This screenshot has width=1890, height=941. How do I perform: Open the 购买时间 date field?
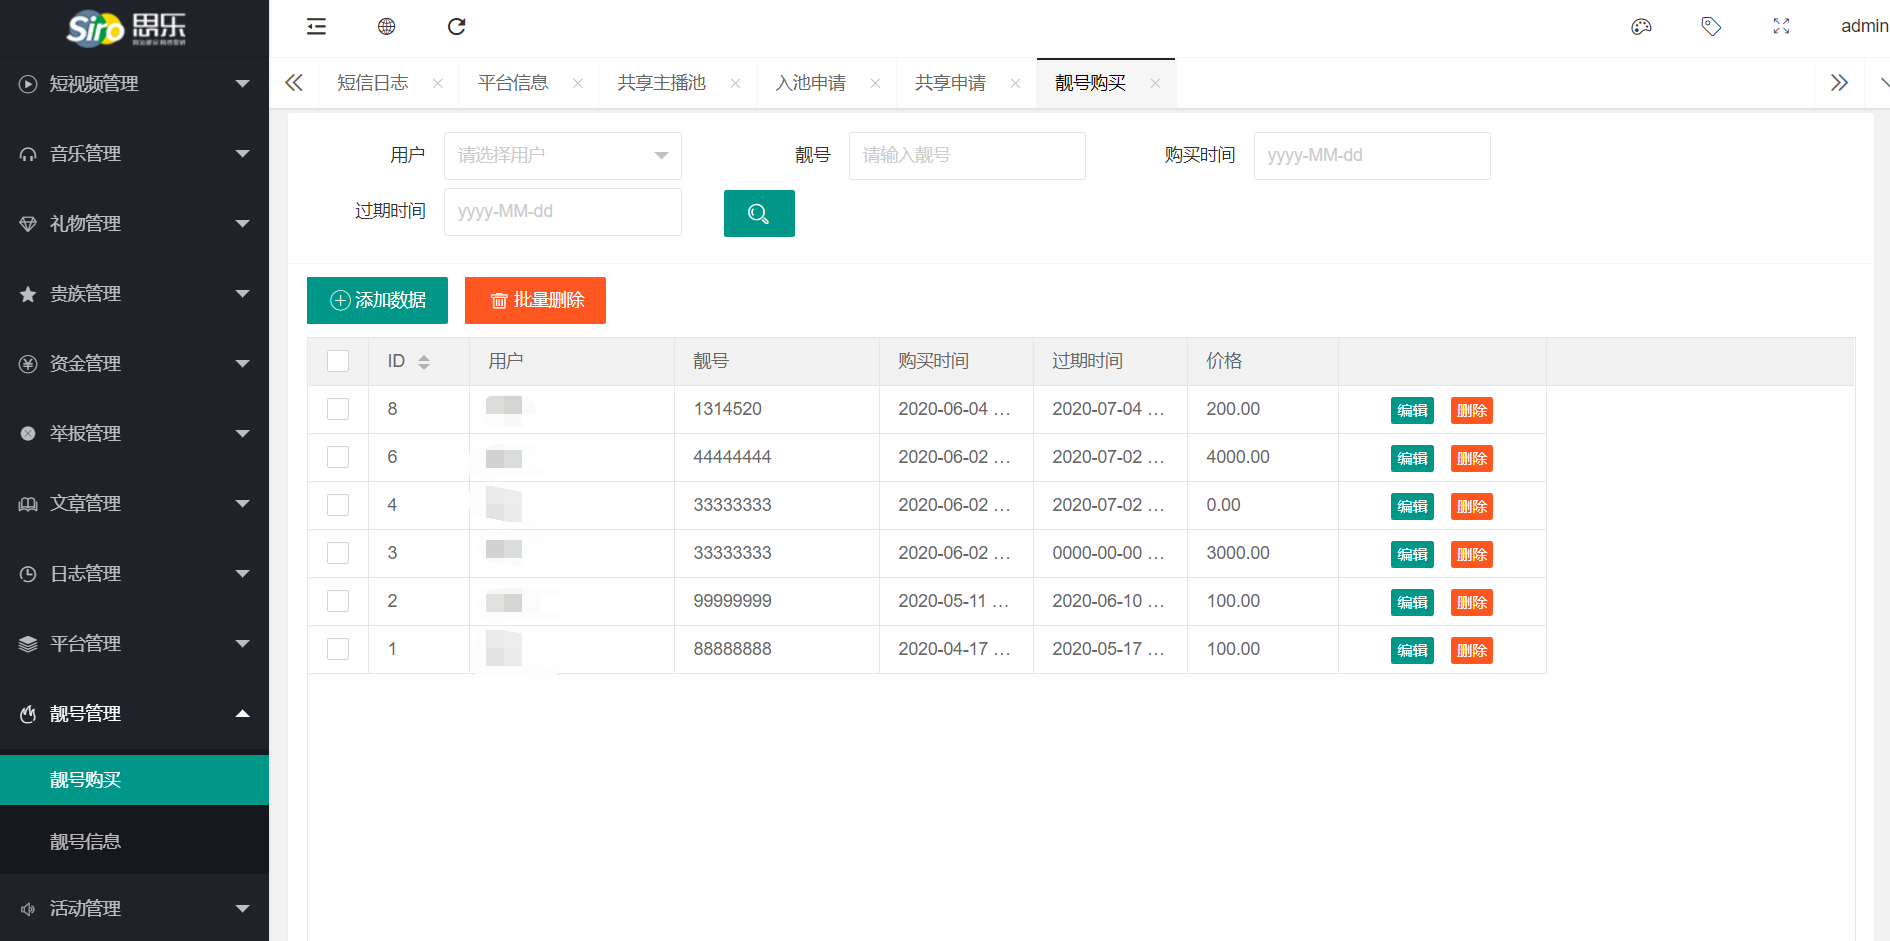(1372, 156)
